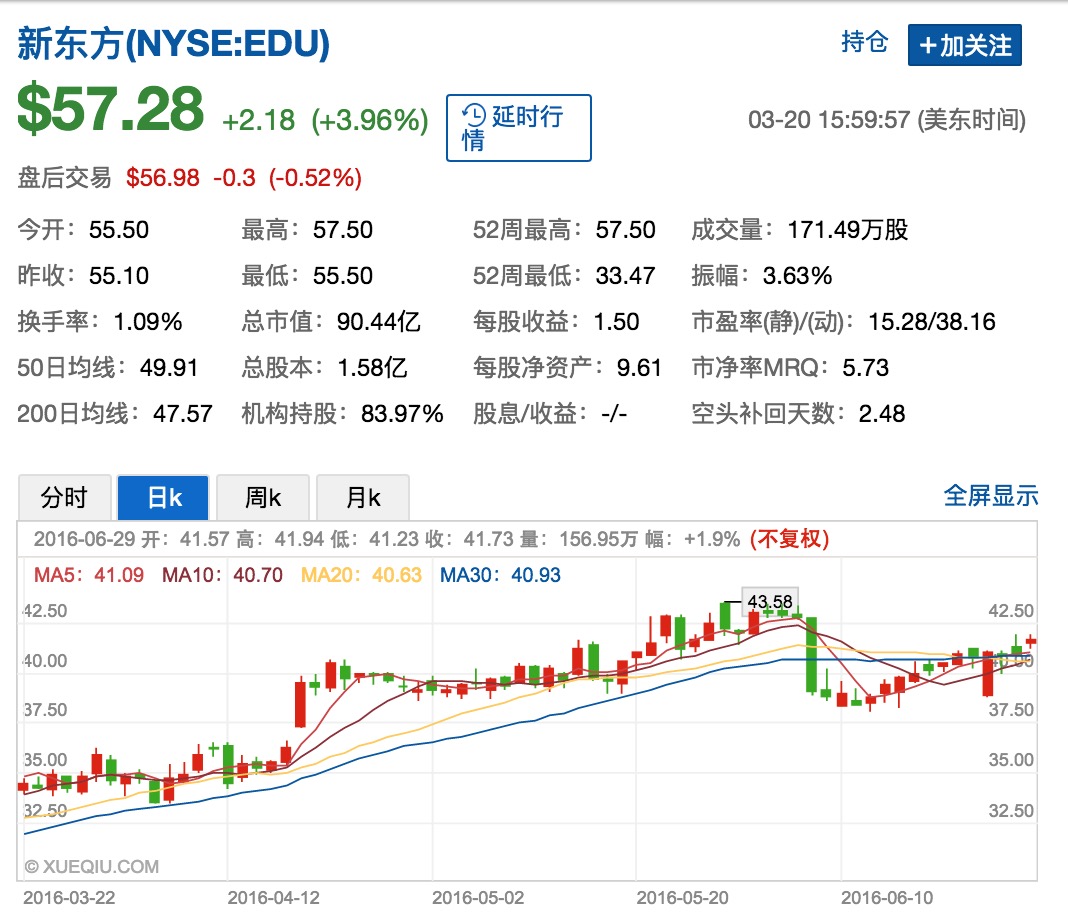This screenshot has height=916, width=1068.
Task: Click the 新东方(NYSE:EDU) stock title
Action: point(174,43)
